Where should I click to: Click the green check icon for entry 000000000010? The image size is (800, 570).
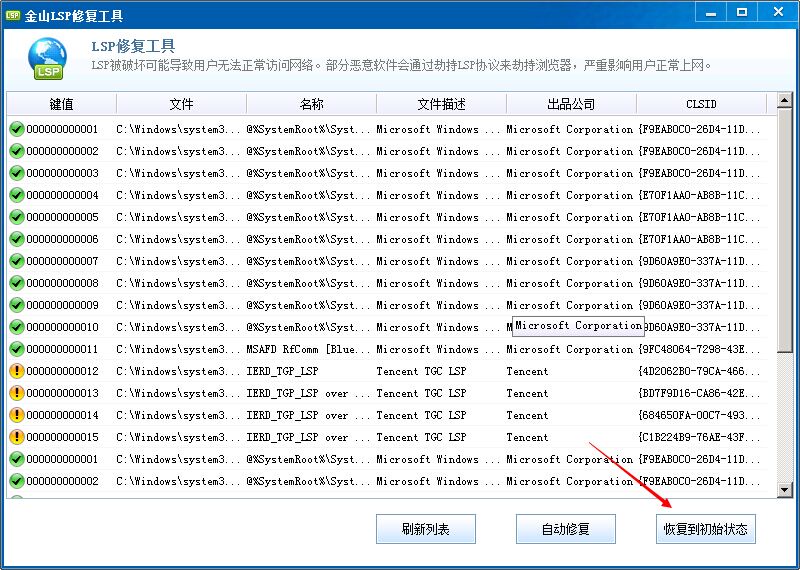coord(17,327)
